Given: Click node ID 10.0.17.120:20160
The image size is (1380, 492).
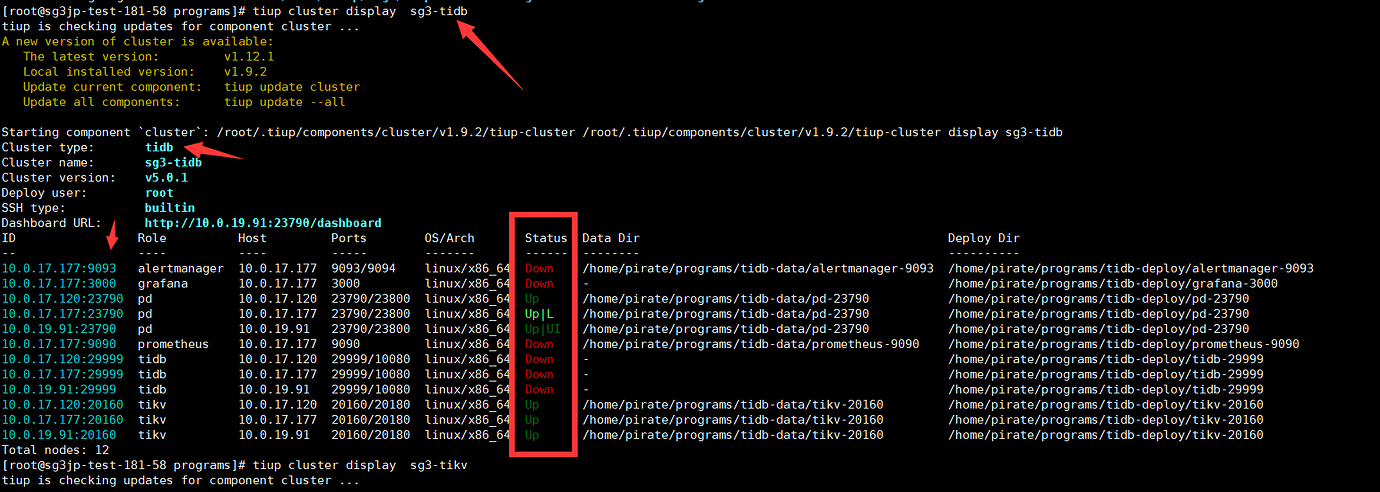Looking at the screenshot, I should pos(63,405).
